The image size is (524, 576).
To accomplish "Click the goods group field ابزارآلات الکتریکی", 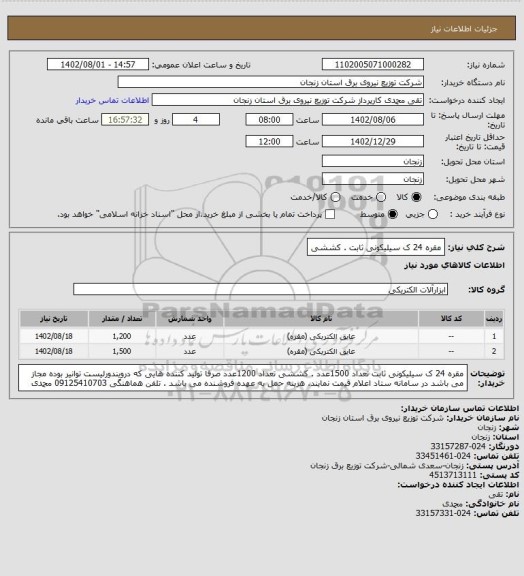I will point(260,289).
